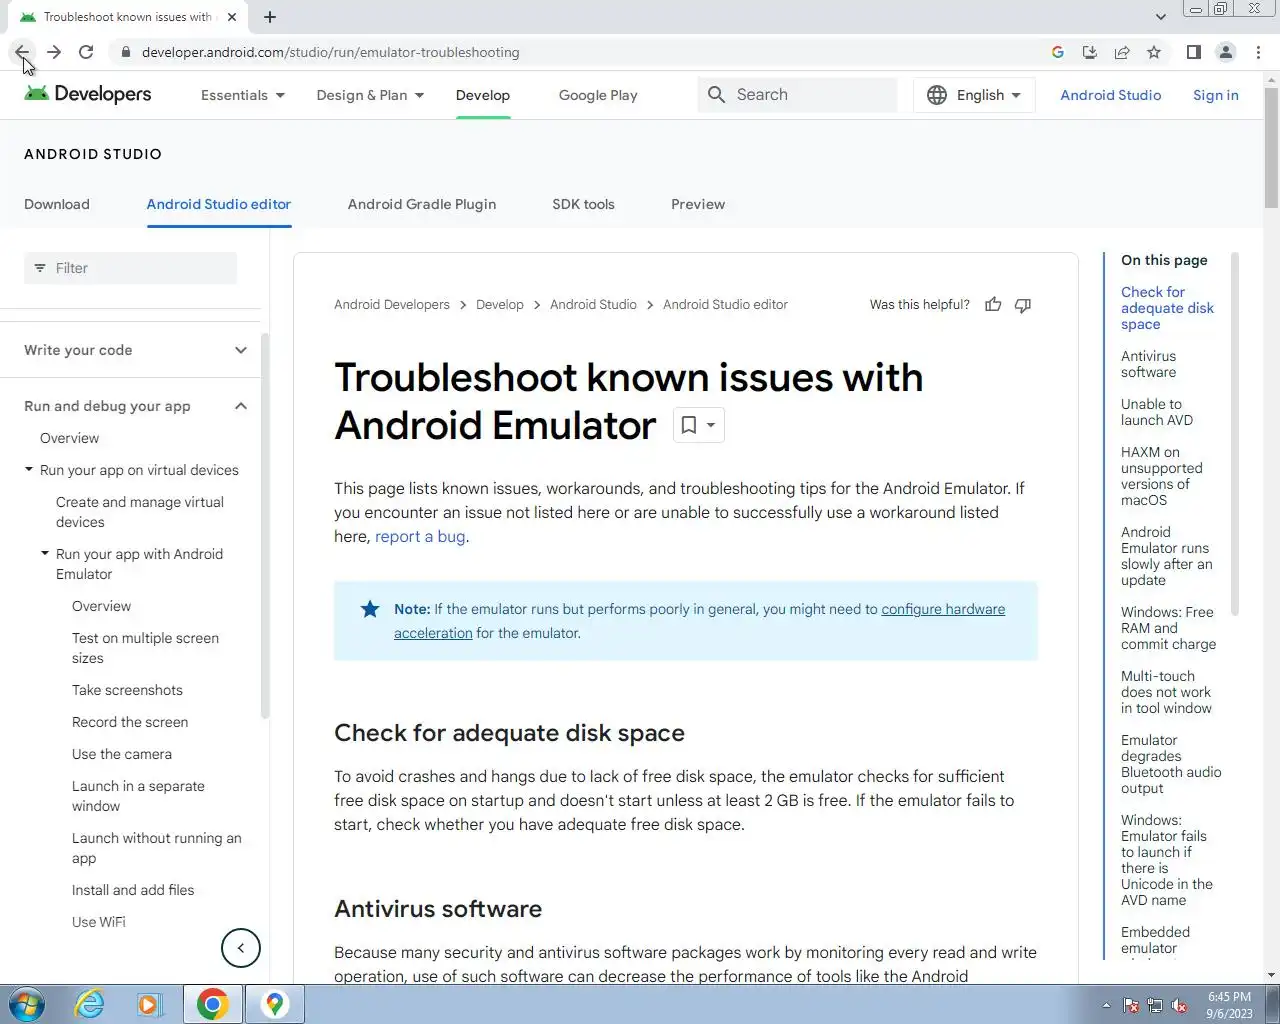Collapse the side navigation with circle arrow
Viewport: 1280px width, 1024px height.
pos(241,948)
